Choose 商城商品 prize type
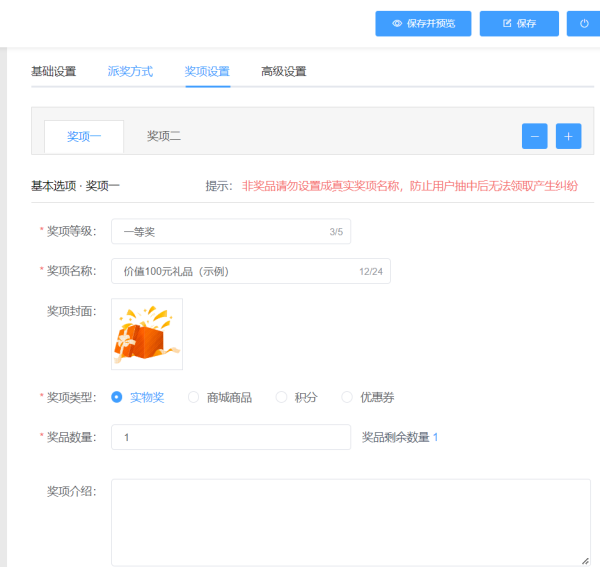This screenshot has width=600, height=567. pyautogui.click(x=194, y=397)
